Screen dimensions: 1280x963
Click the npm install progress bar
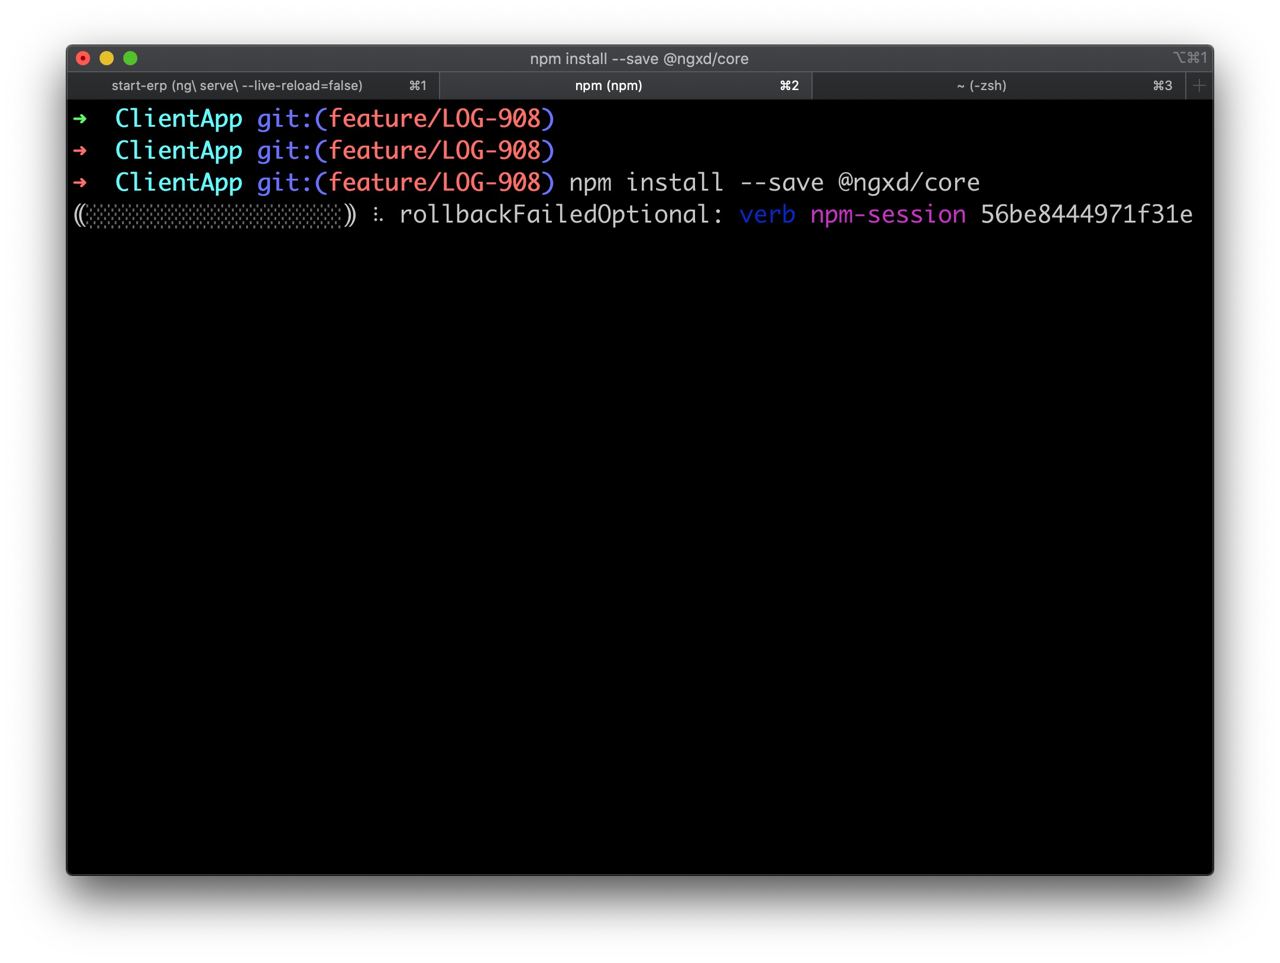click(x=215, y=215)
